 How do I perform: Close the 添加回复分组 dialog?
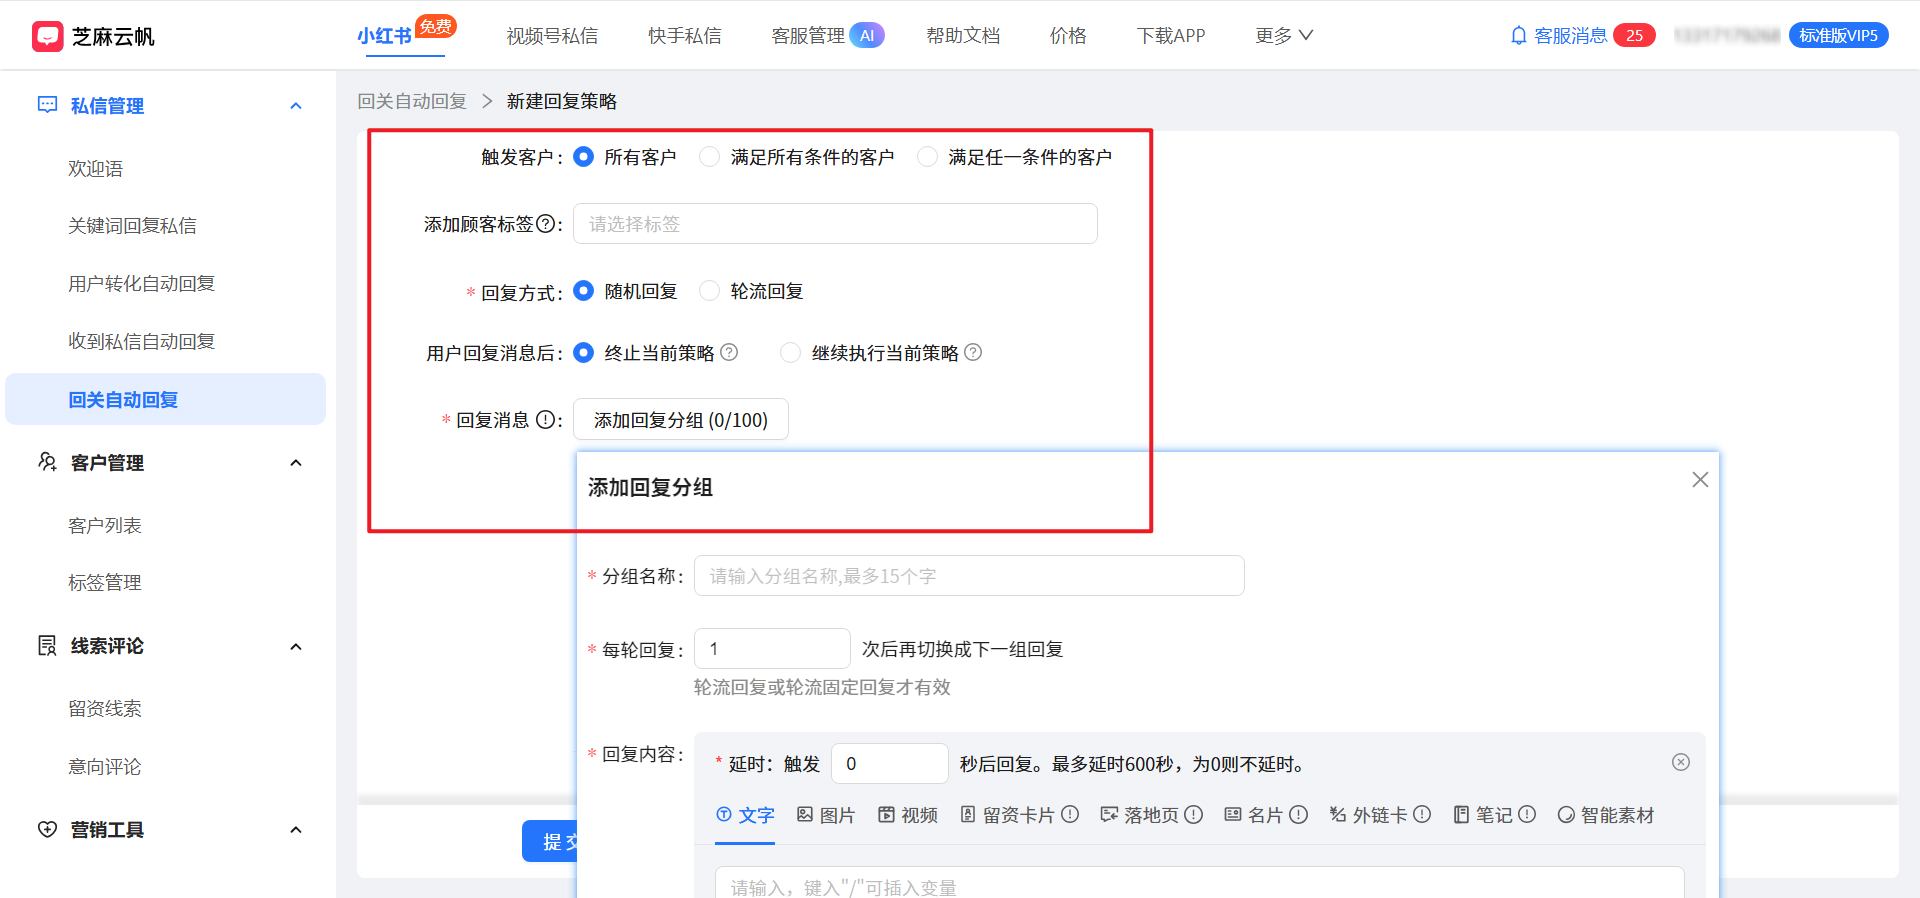(1700, 480)
